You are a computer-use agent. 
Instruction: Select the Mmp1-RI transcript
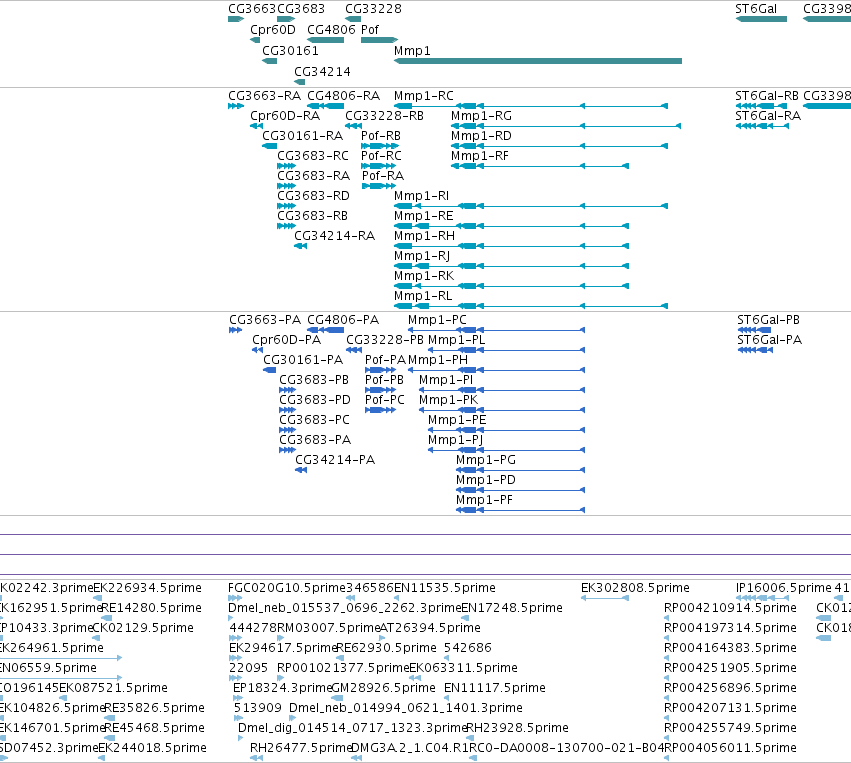(530, 206)
